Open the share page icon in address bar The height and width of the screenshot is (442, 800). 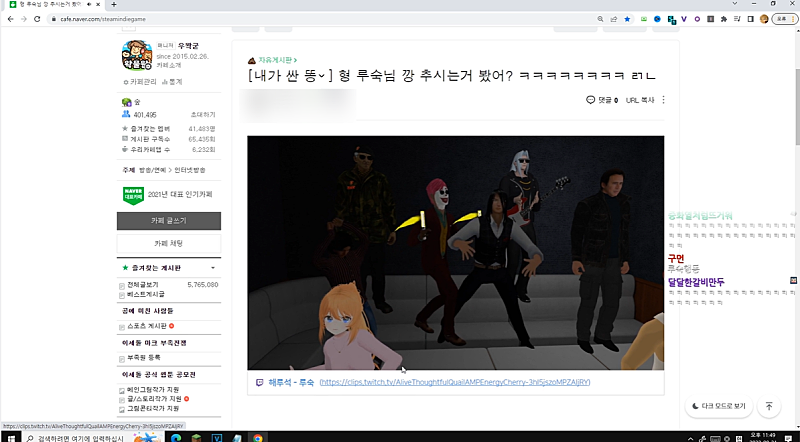pyautogui.click(x=614, y=19)
